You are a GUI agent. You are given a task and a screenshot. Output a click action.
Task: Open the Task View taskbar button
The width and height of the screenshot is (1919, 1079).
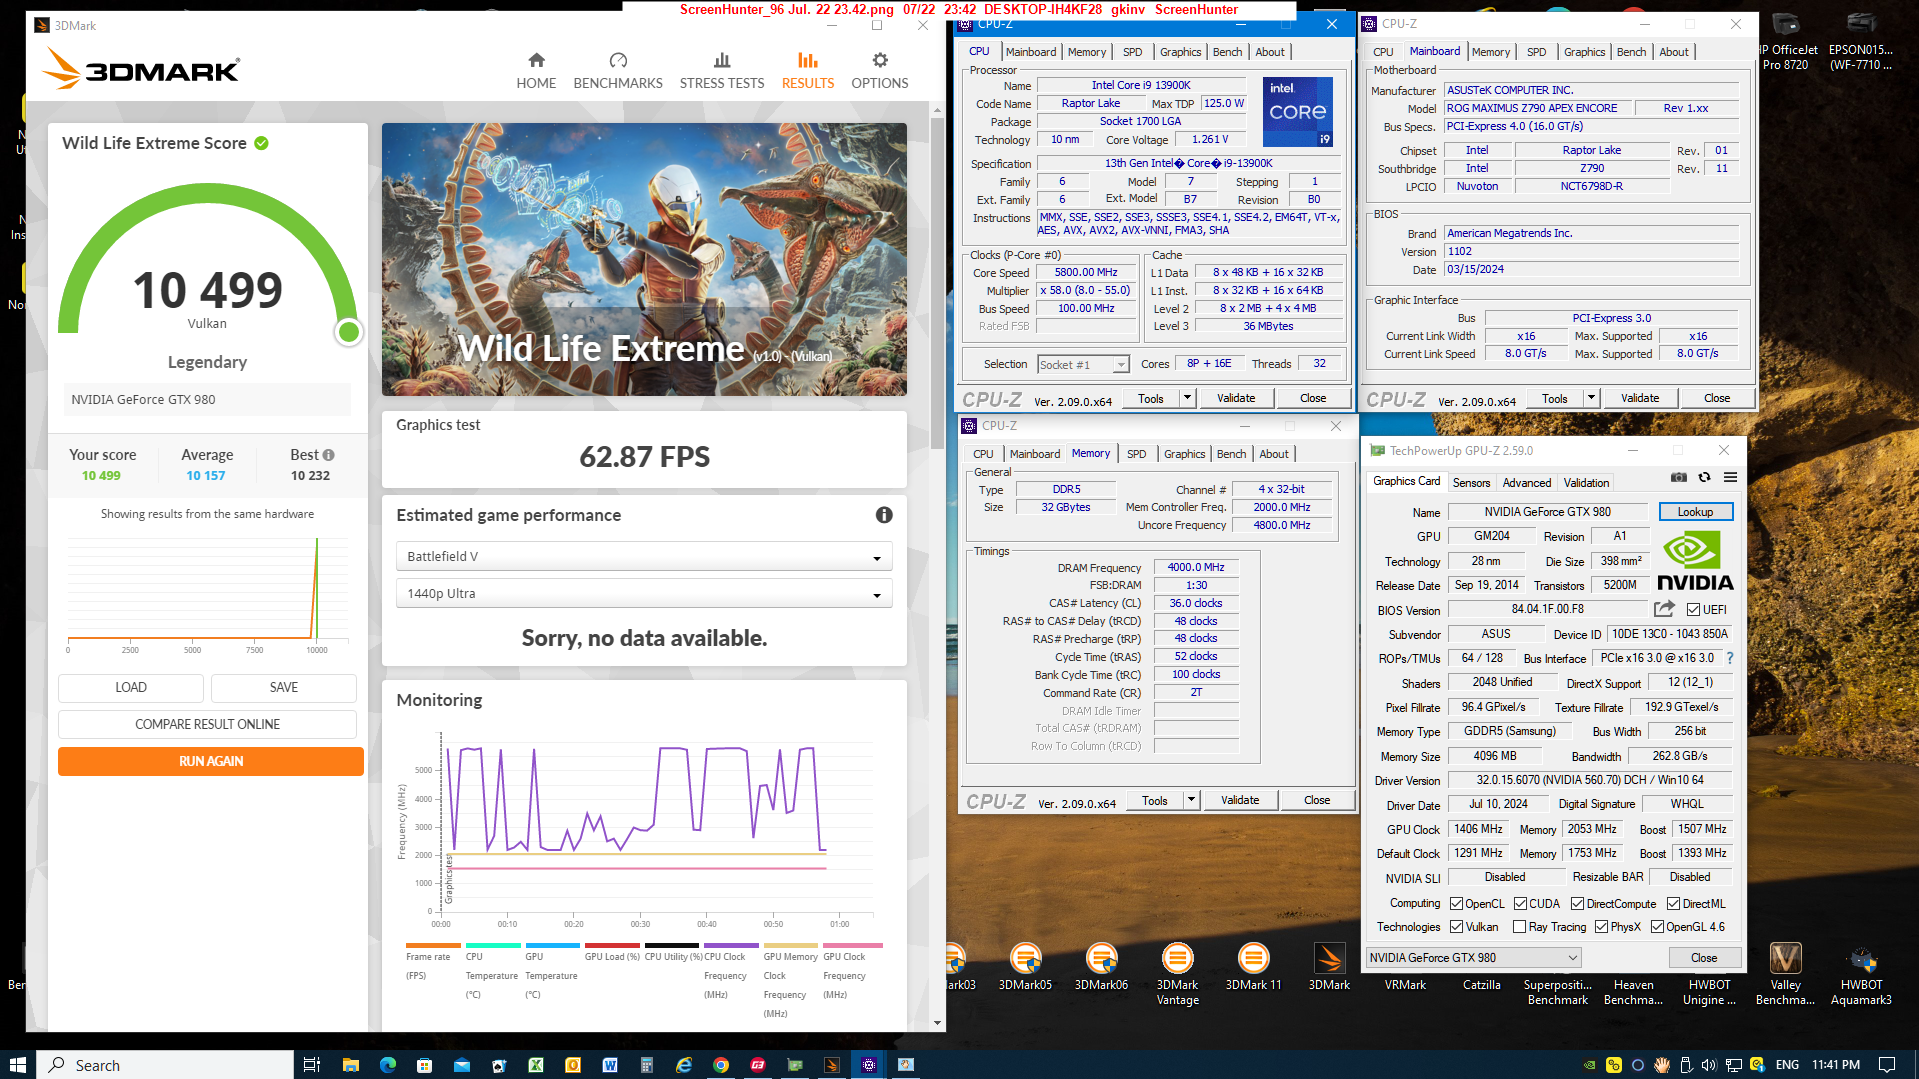[x=311, y=1065]
